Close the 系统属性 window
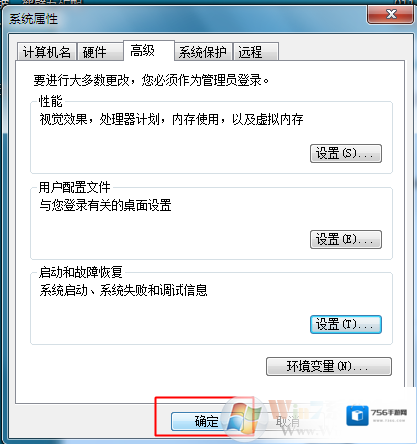 (x=390, y=15)
